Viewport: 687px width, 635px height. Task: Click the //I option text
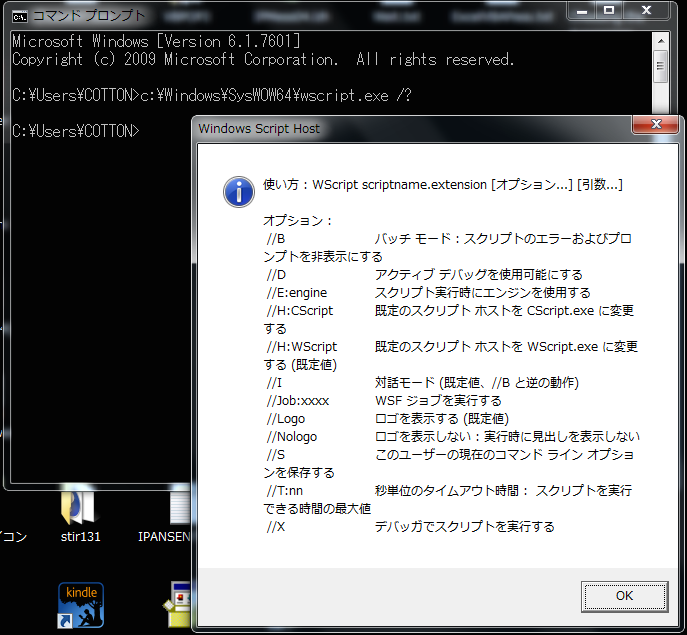[x=274, y=383]
